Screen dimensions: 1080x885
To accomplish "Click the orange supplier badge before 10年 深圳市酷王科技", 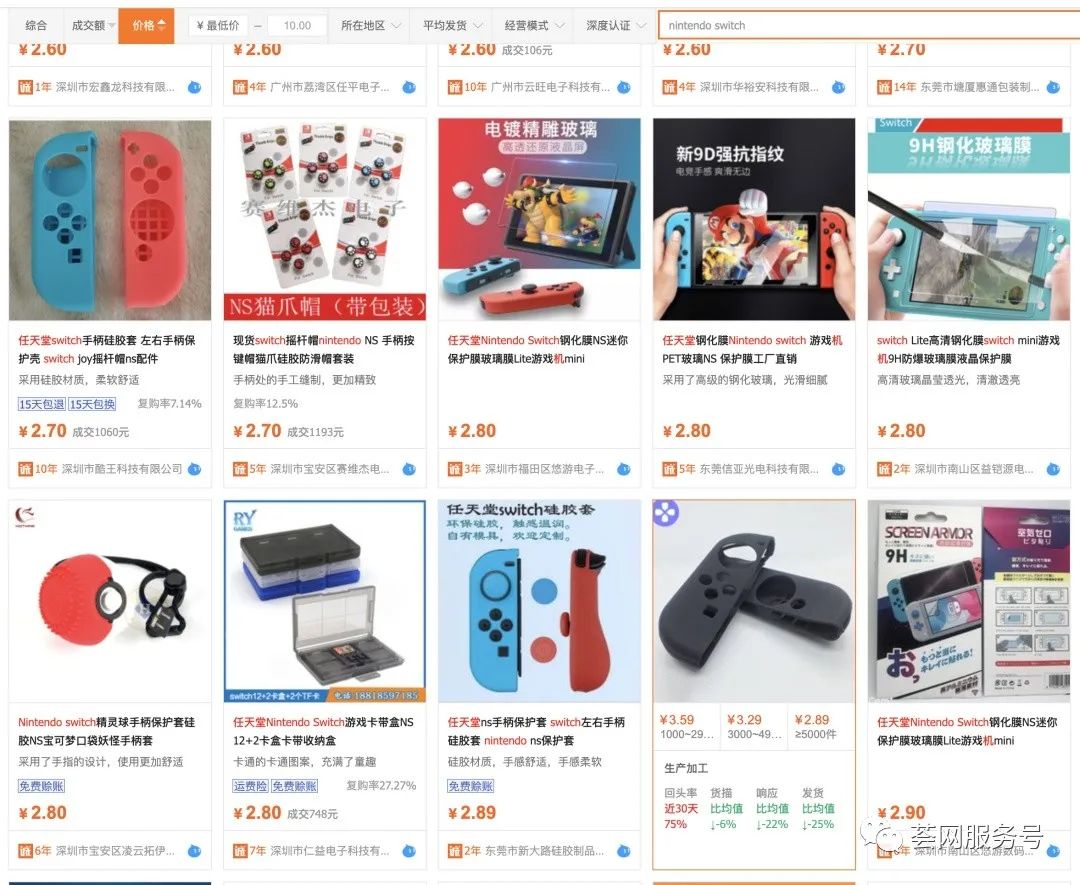I will (x=25, y=469).
